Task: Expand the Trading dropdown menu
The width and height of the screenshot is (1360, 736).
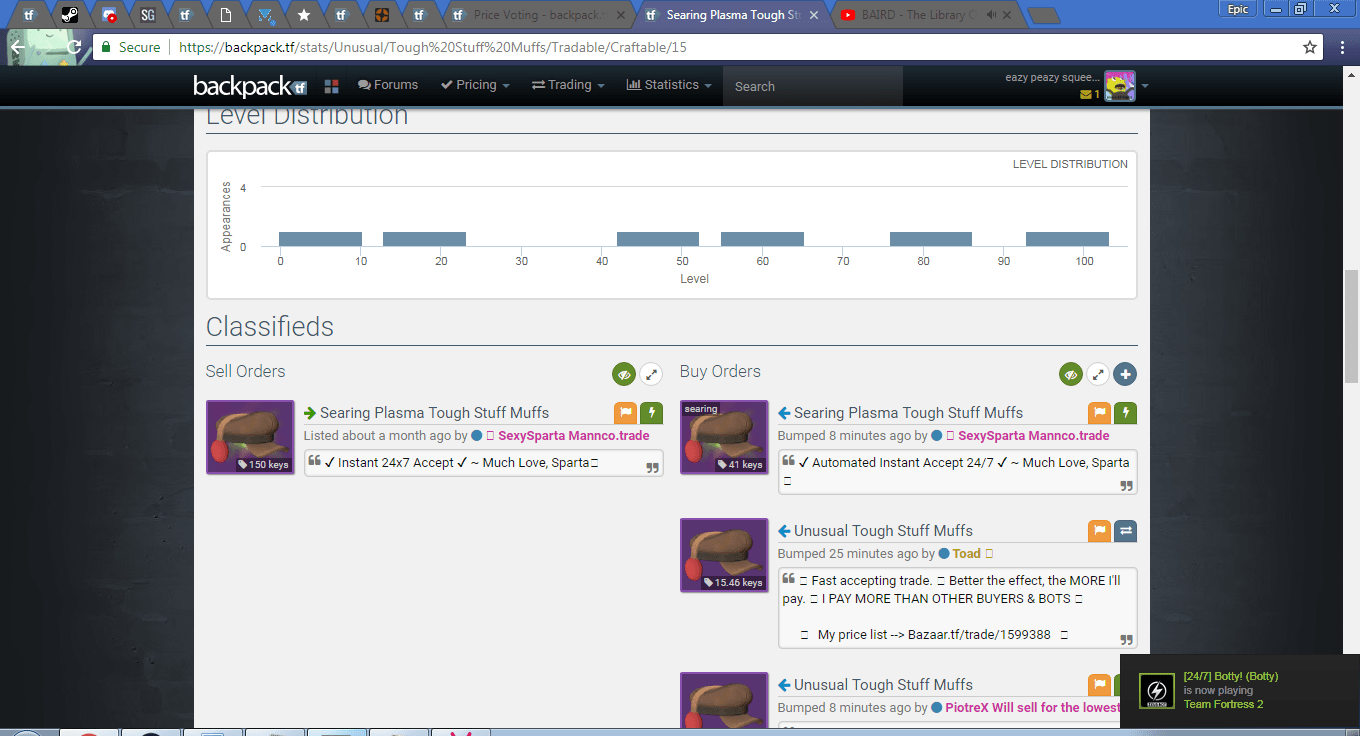Action: [x=568, y=85]
